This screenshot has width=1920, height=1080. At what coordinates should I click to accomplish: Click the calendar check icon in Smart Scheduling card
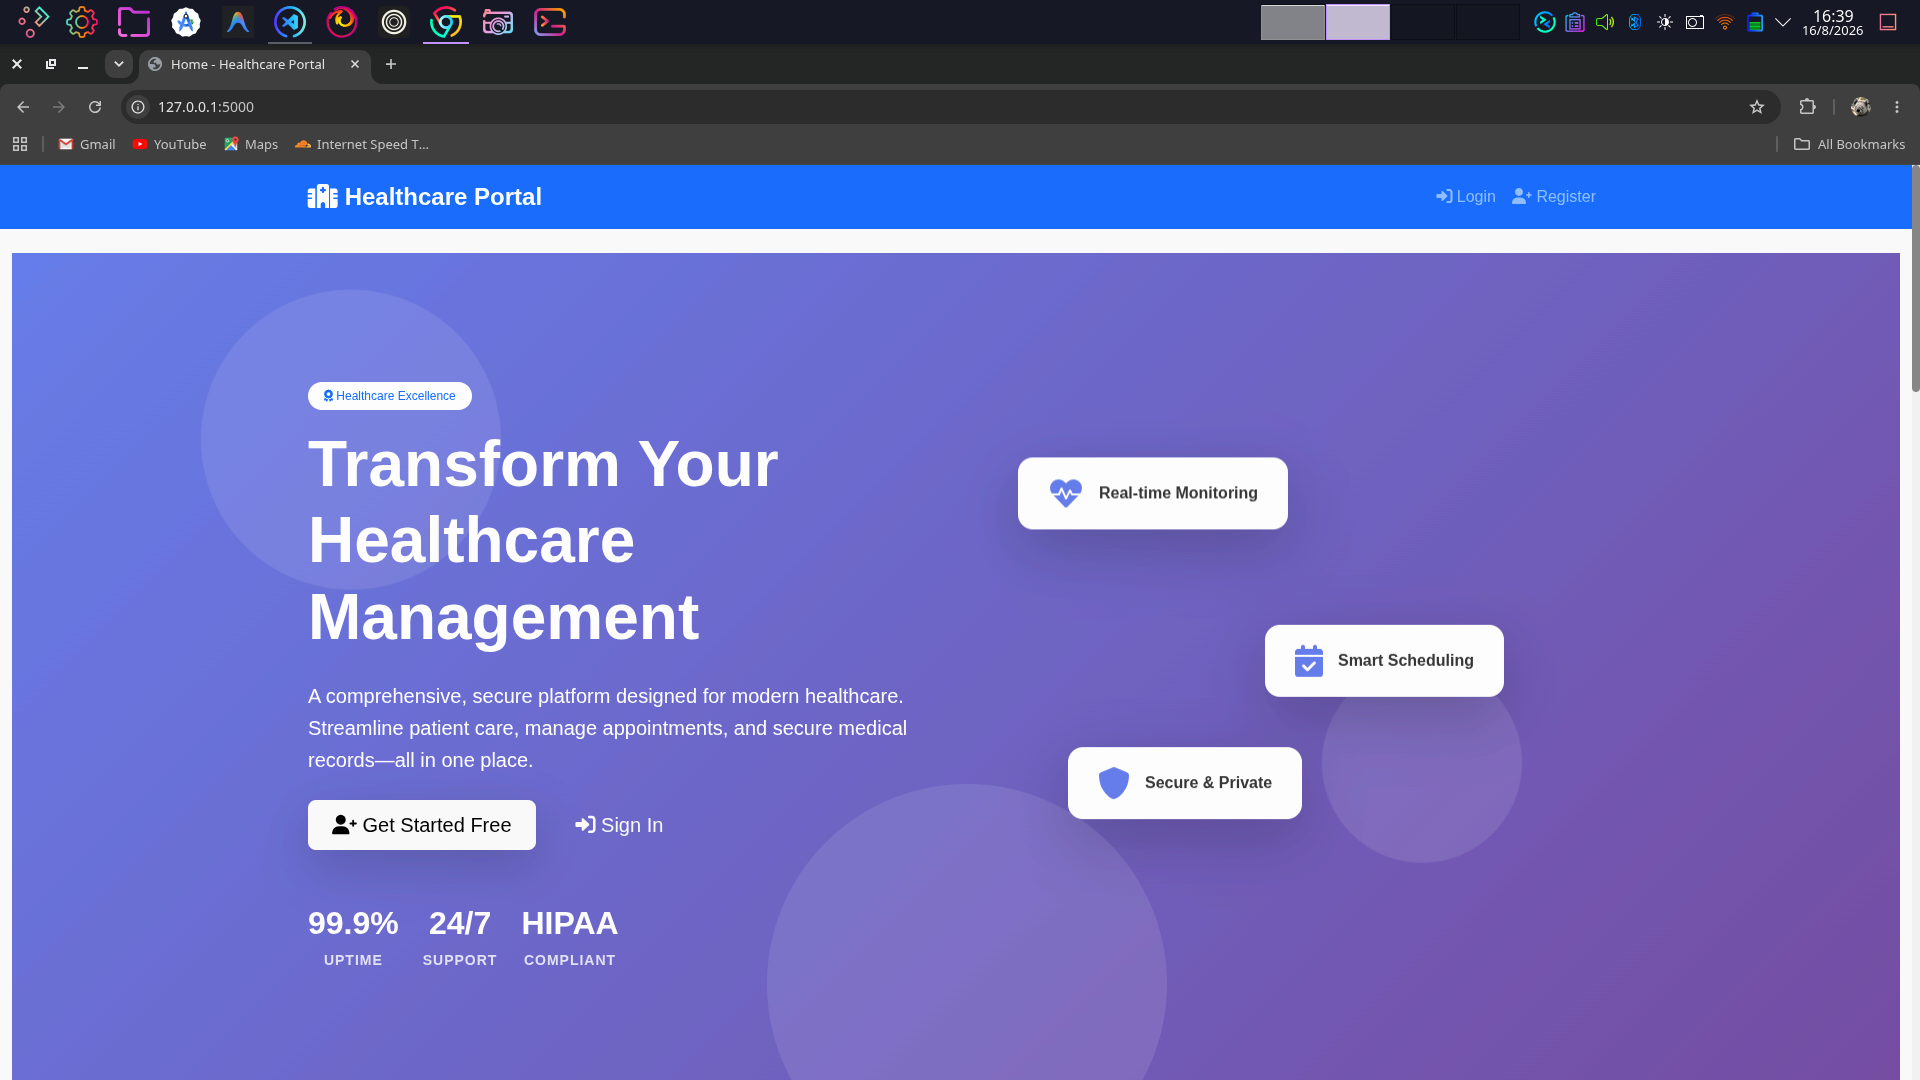tap(1309, 661)
